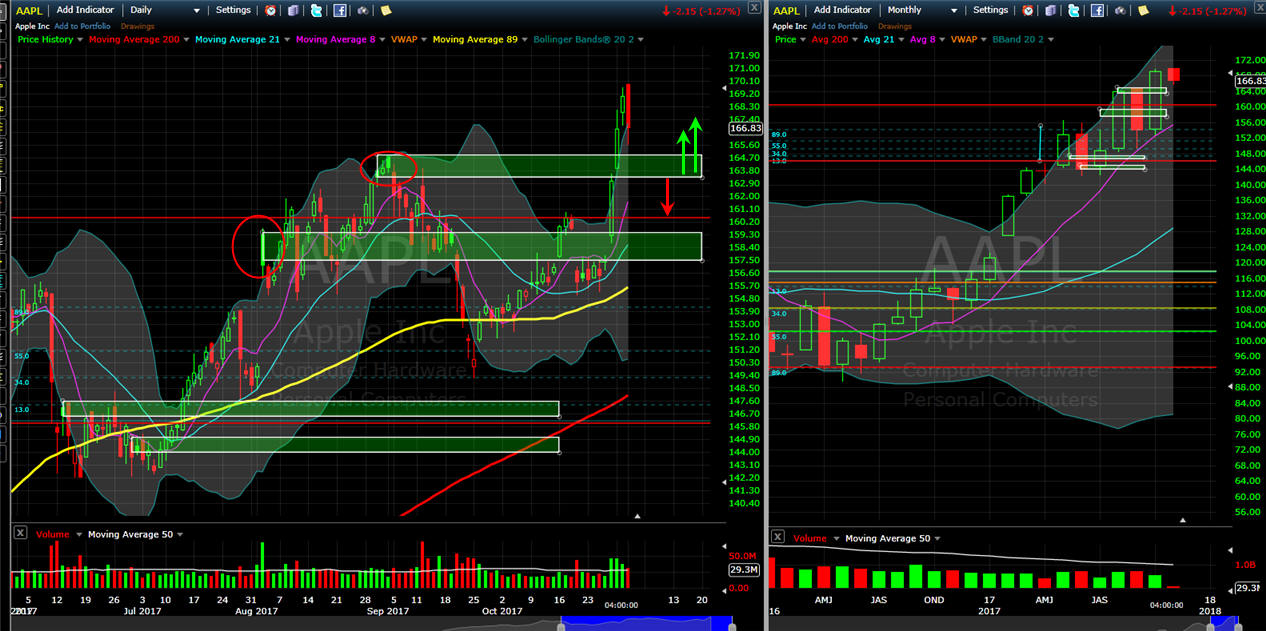
Task: Close the Volume panel in the Monthly chart
Action: (777, 538)
